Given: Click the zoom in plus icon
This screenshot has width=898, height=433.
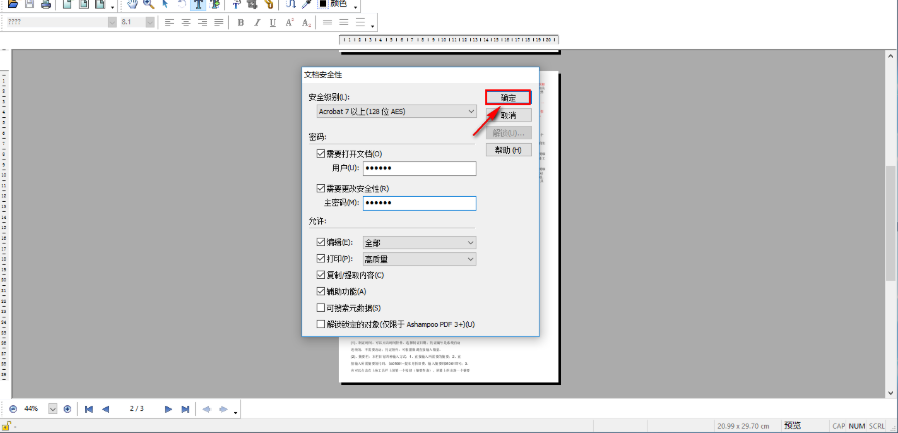Looking at the screenshot, I should [68, 409].
